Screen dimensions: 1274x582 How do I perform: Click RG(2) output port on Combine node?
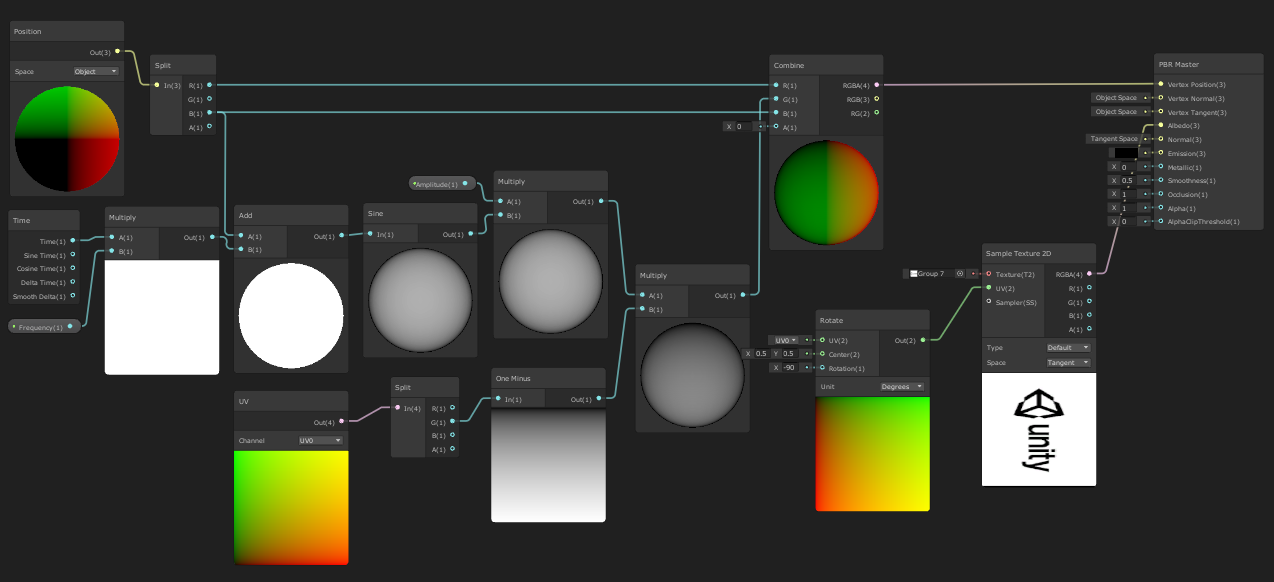coord(877,113)
